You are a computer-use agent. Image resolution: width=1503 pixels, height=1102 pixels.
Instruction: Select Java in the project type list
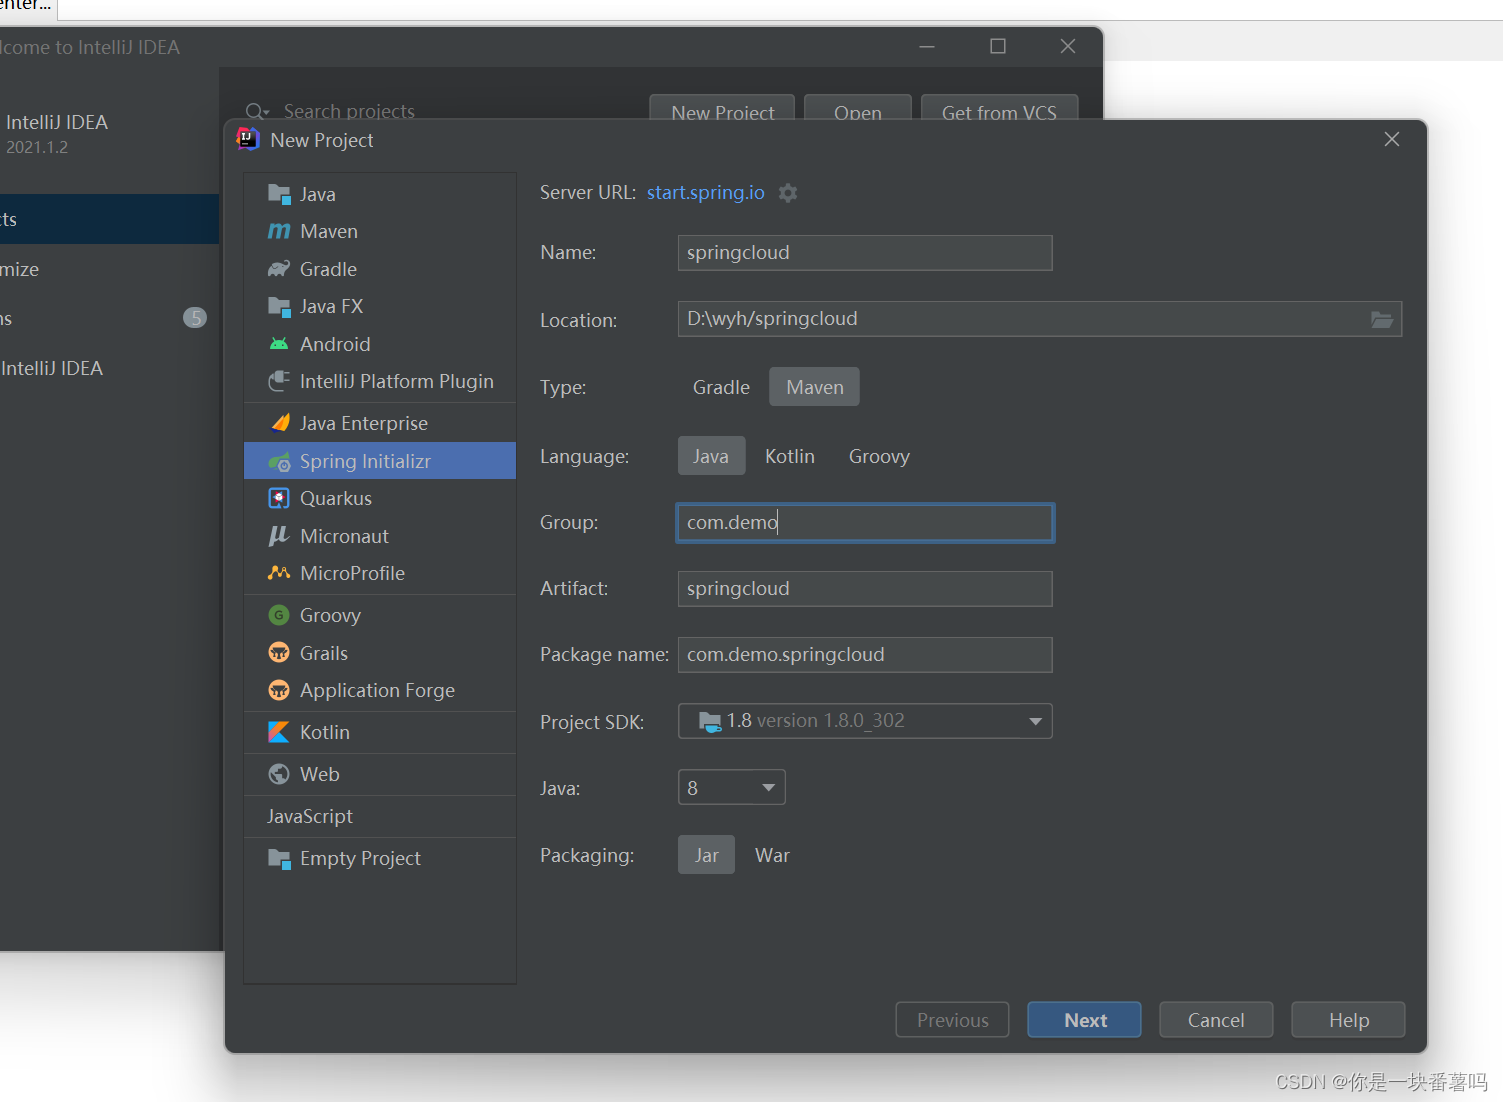click(380, 194)
